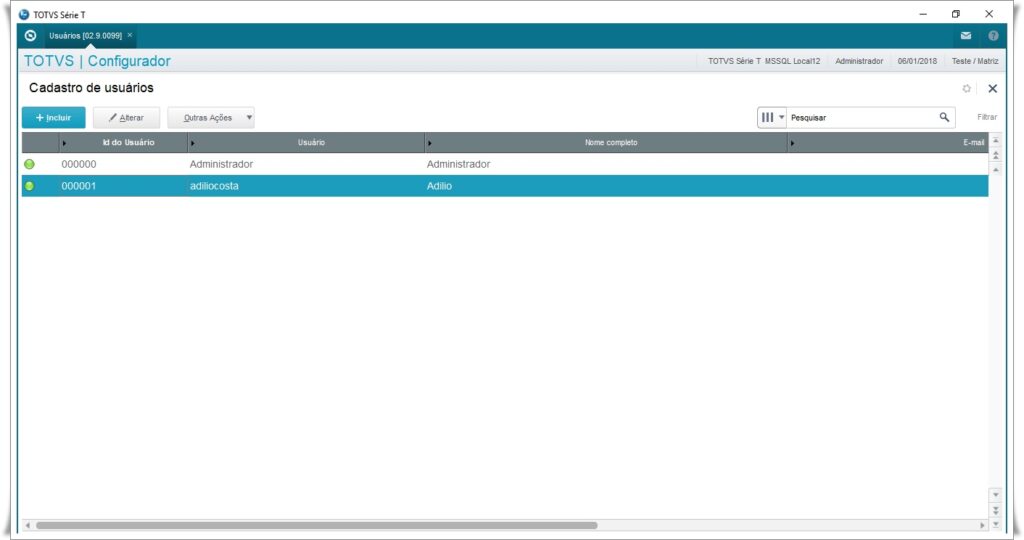Close the Cadastro de usuários panel
The image size is (1024, 540).
992,89
